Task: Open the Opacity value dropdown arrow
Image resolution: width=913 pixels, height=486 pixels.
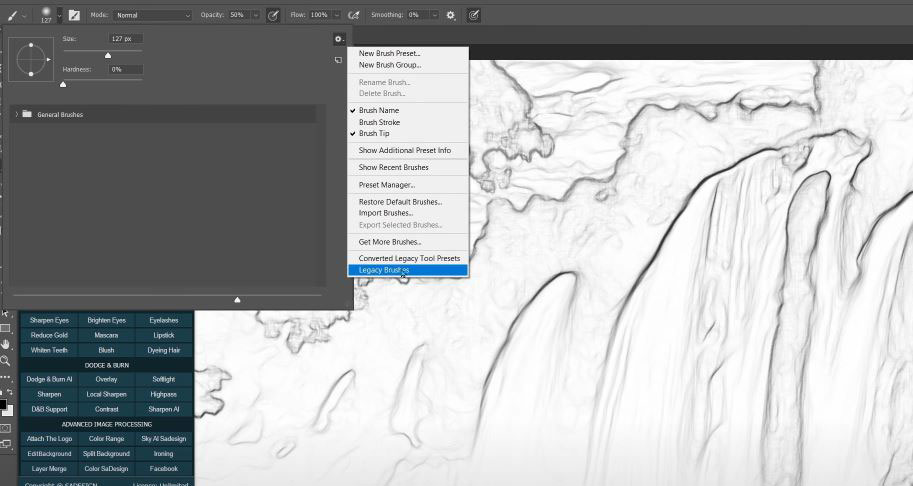Action: (x=256, y=15)
